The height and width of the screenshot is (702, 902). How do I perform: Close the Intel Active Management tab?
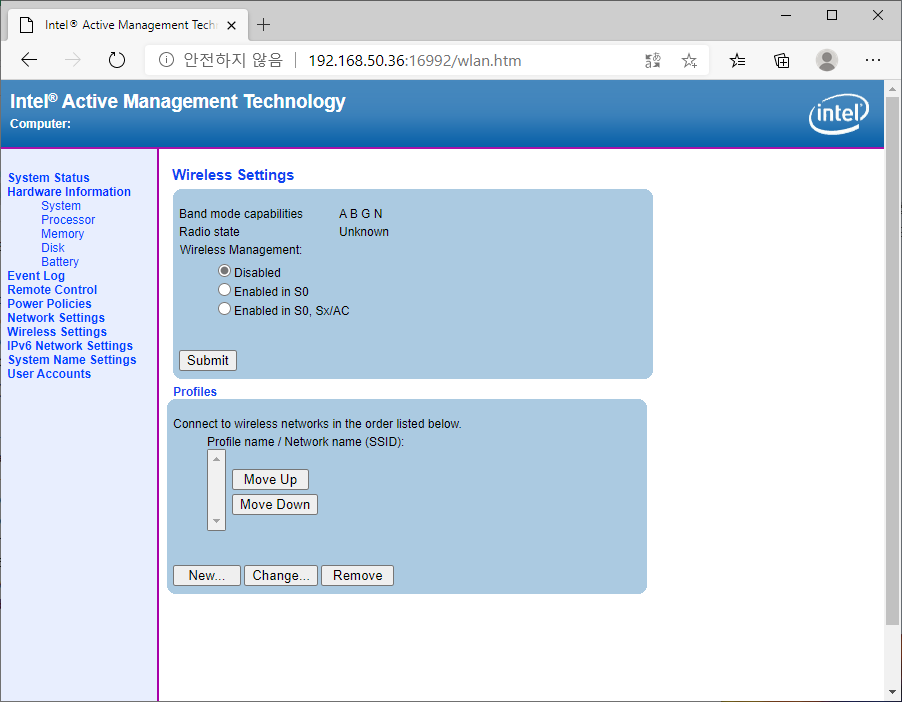pyautogui.click(x=231, y=25)
